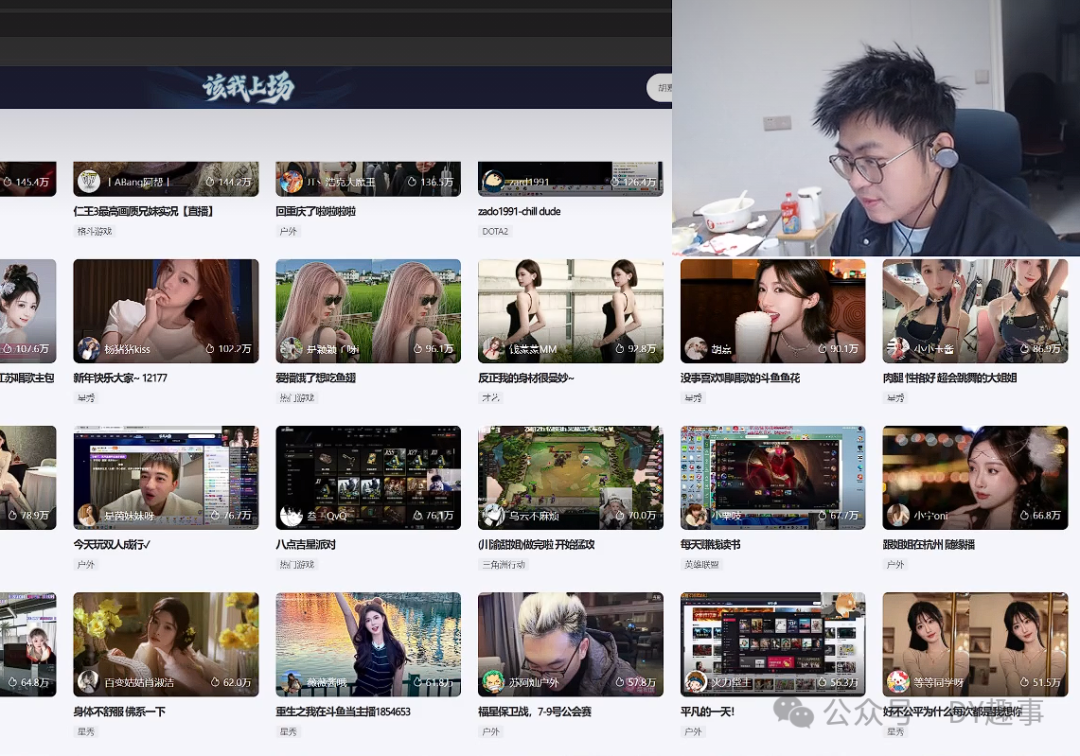The width and height of the screenshot is (1080, 756).
Task: Click the 回重庆了啦啦啦啦 title text
Action: tap(316, 211)
